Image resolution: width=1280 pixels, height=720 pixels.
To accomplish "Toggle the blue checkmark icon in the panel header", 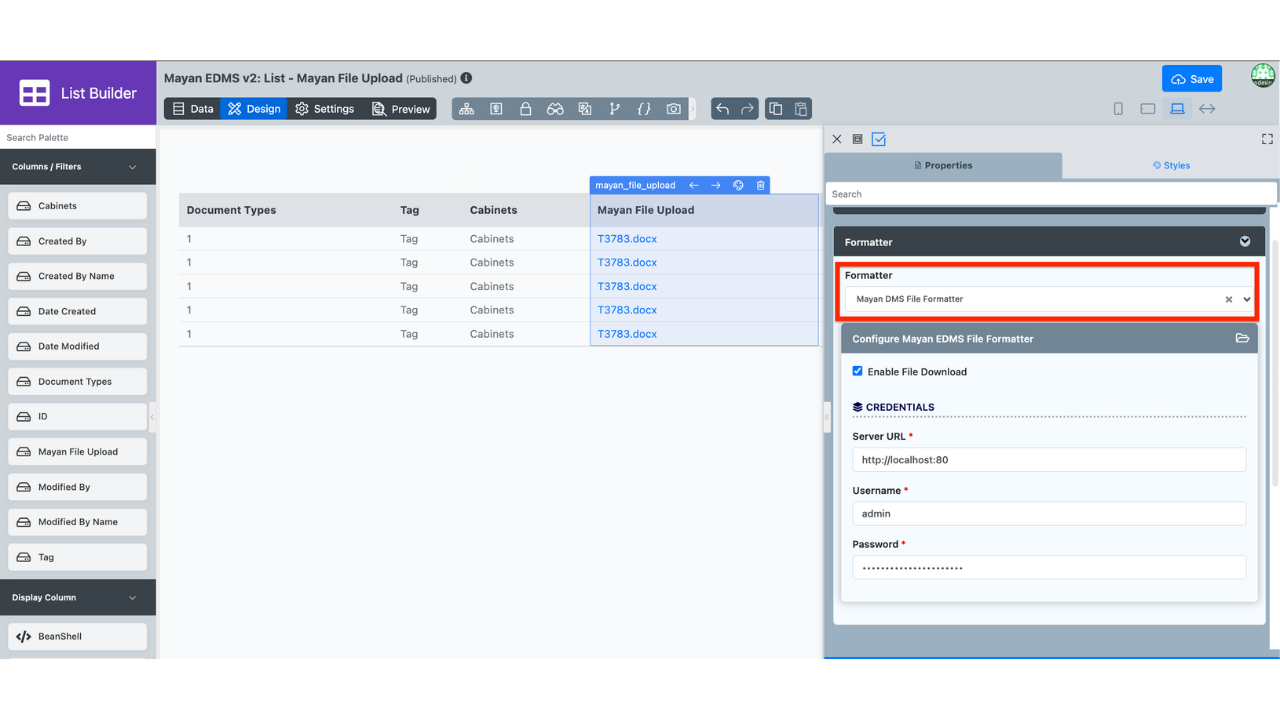I will point(878,140).
